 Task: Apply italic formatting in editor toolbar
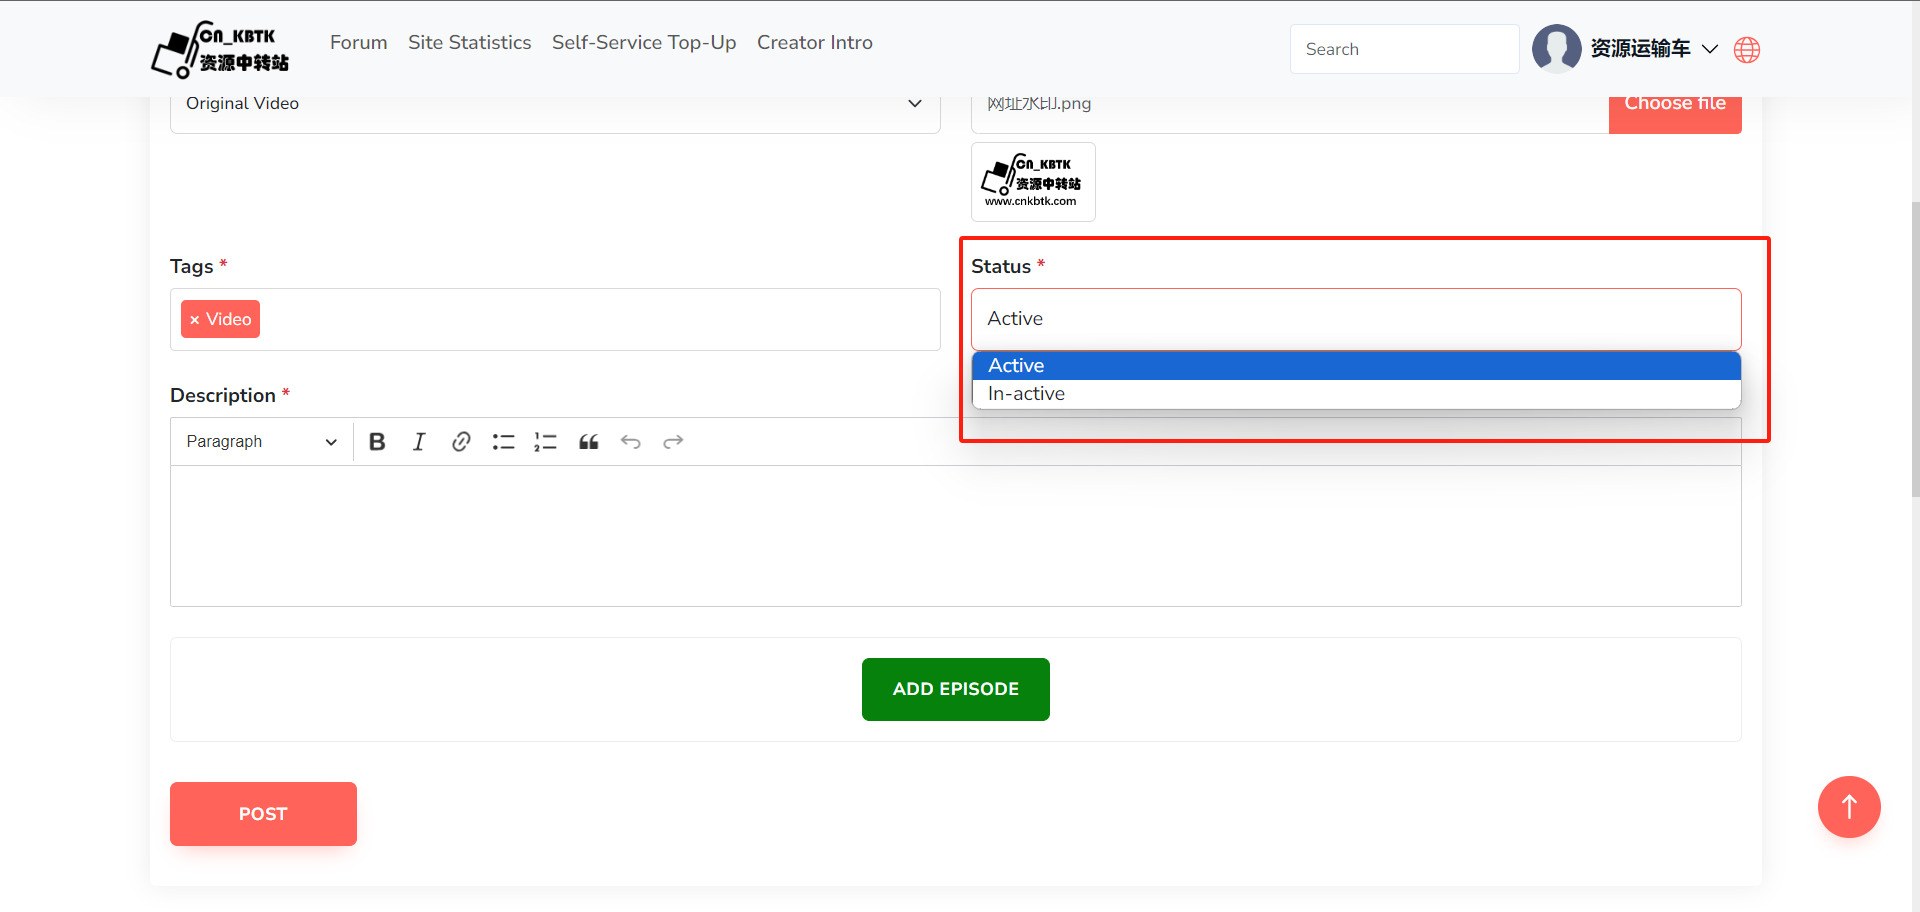(x=419, y=442)
